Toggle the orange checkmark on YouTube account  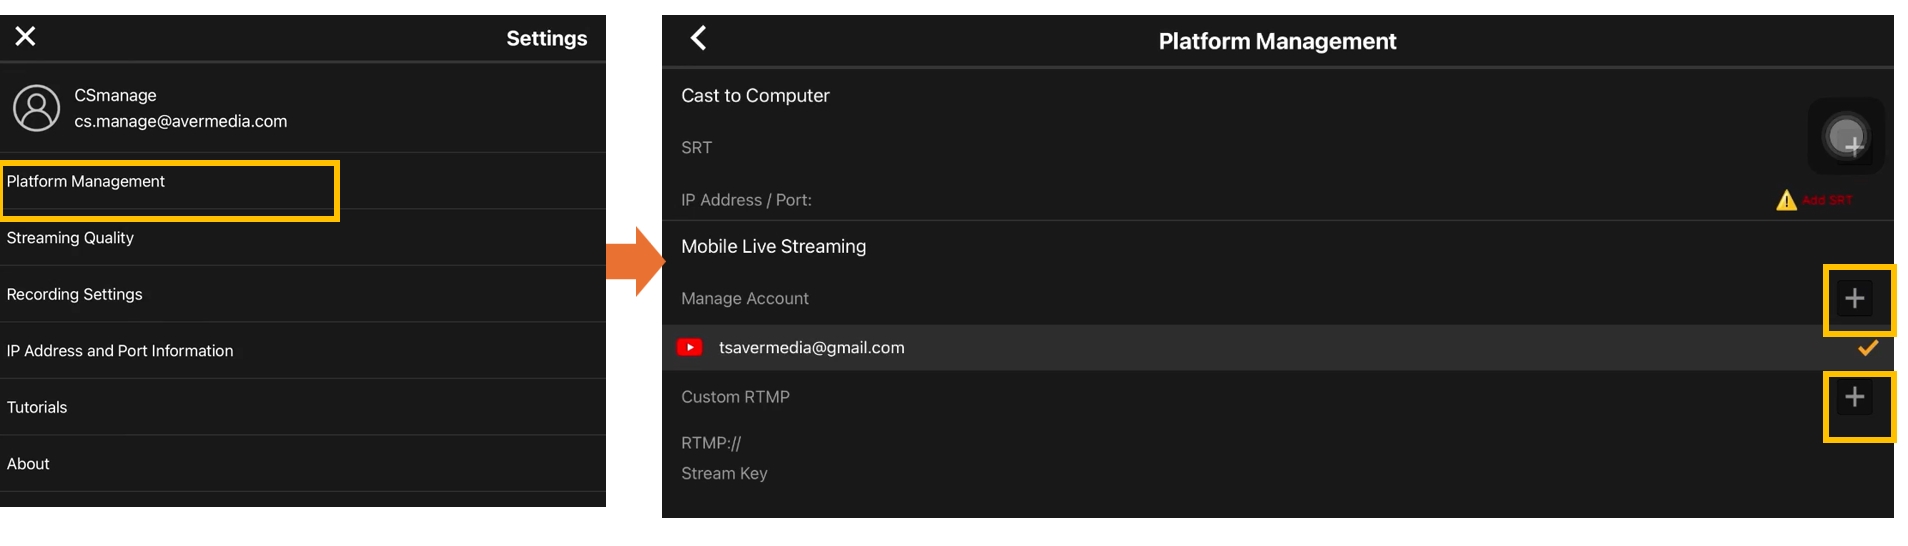1867,348
